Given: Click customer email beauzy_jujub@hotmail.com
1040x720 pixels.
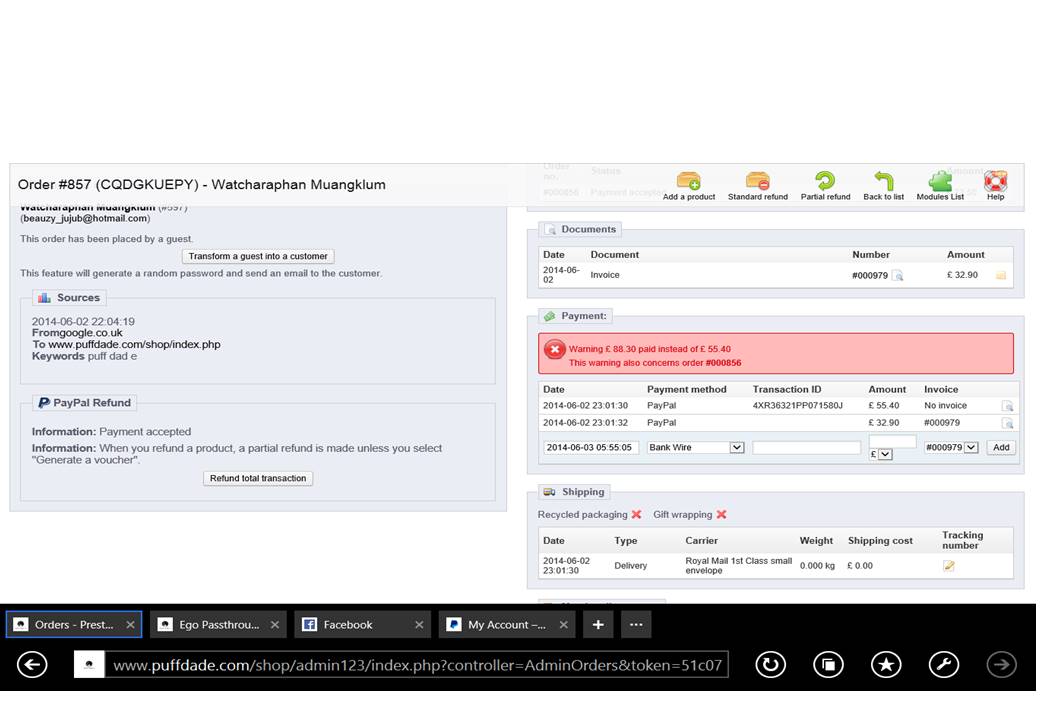Looking at the screenshot, I should click(86, 218).
